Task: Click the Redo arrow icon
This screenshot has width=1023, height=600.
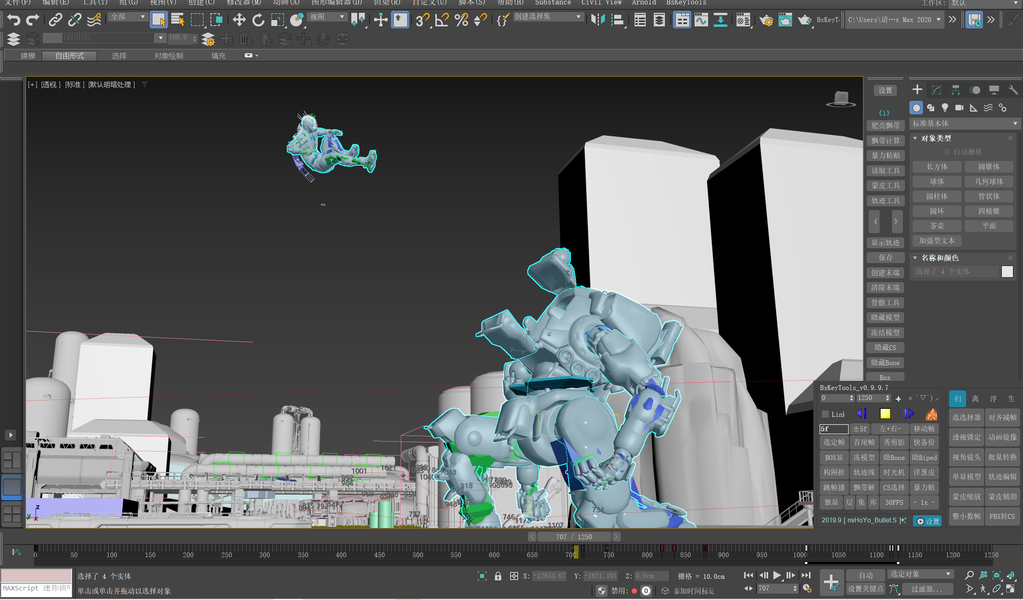Action: pyautogui.click(x=32, y=20)
